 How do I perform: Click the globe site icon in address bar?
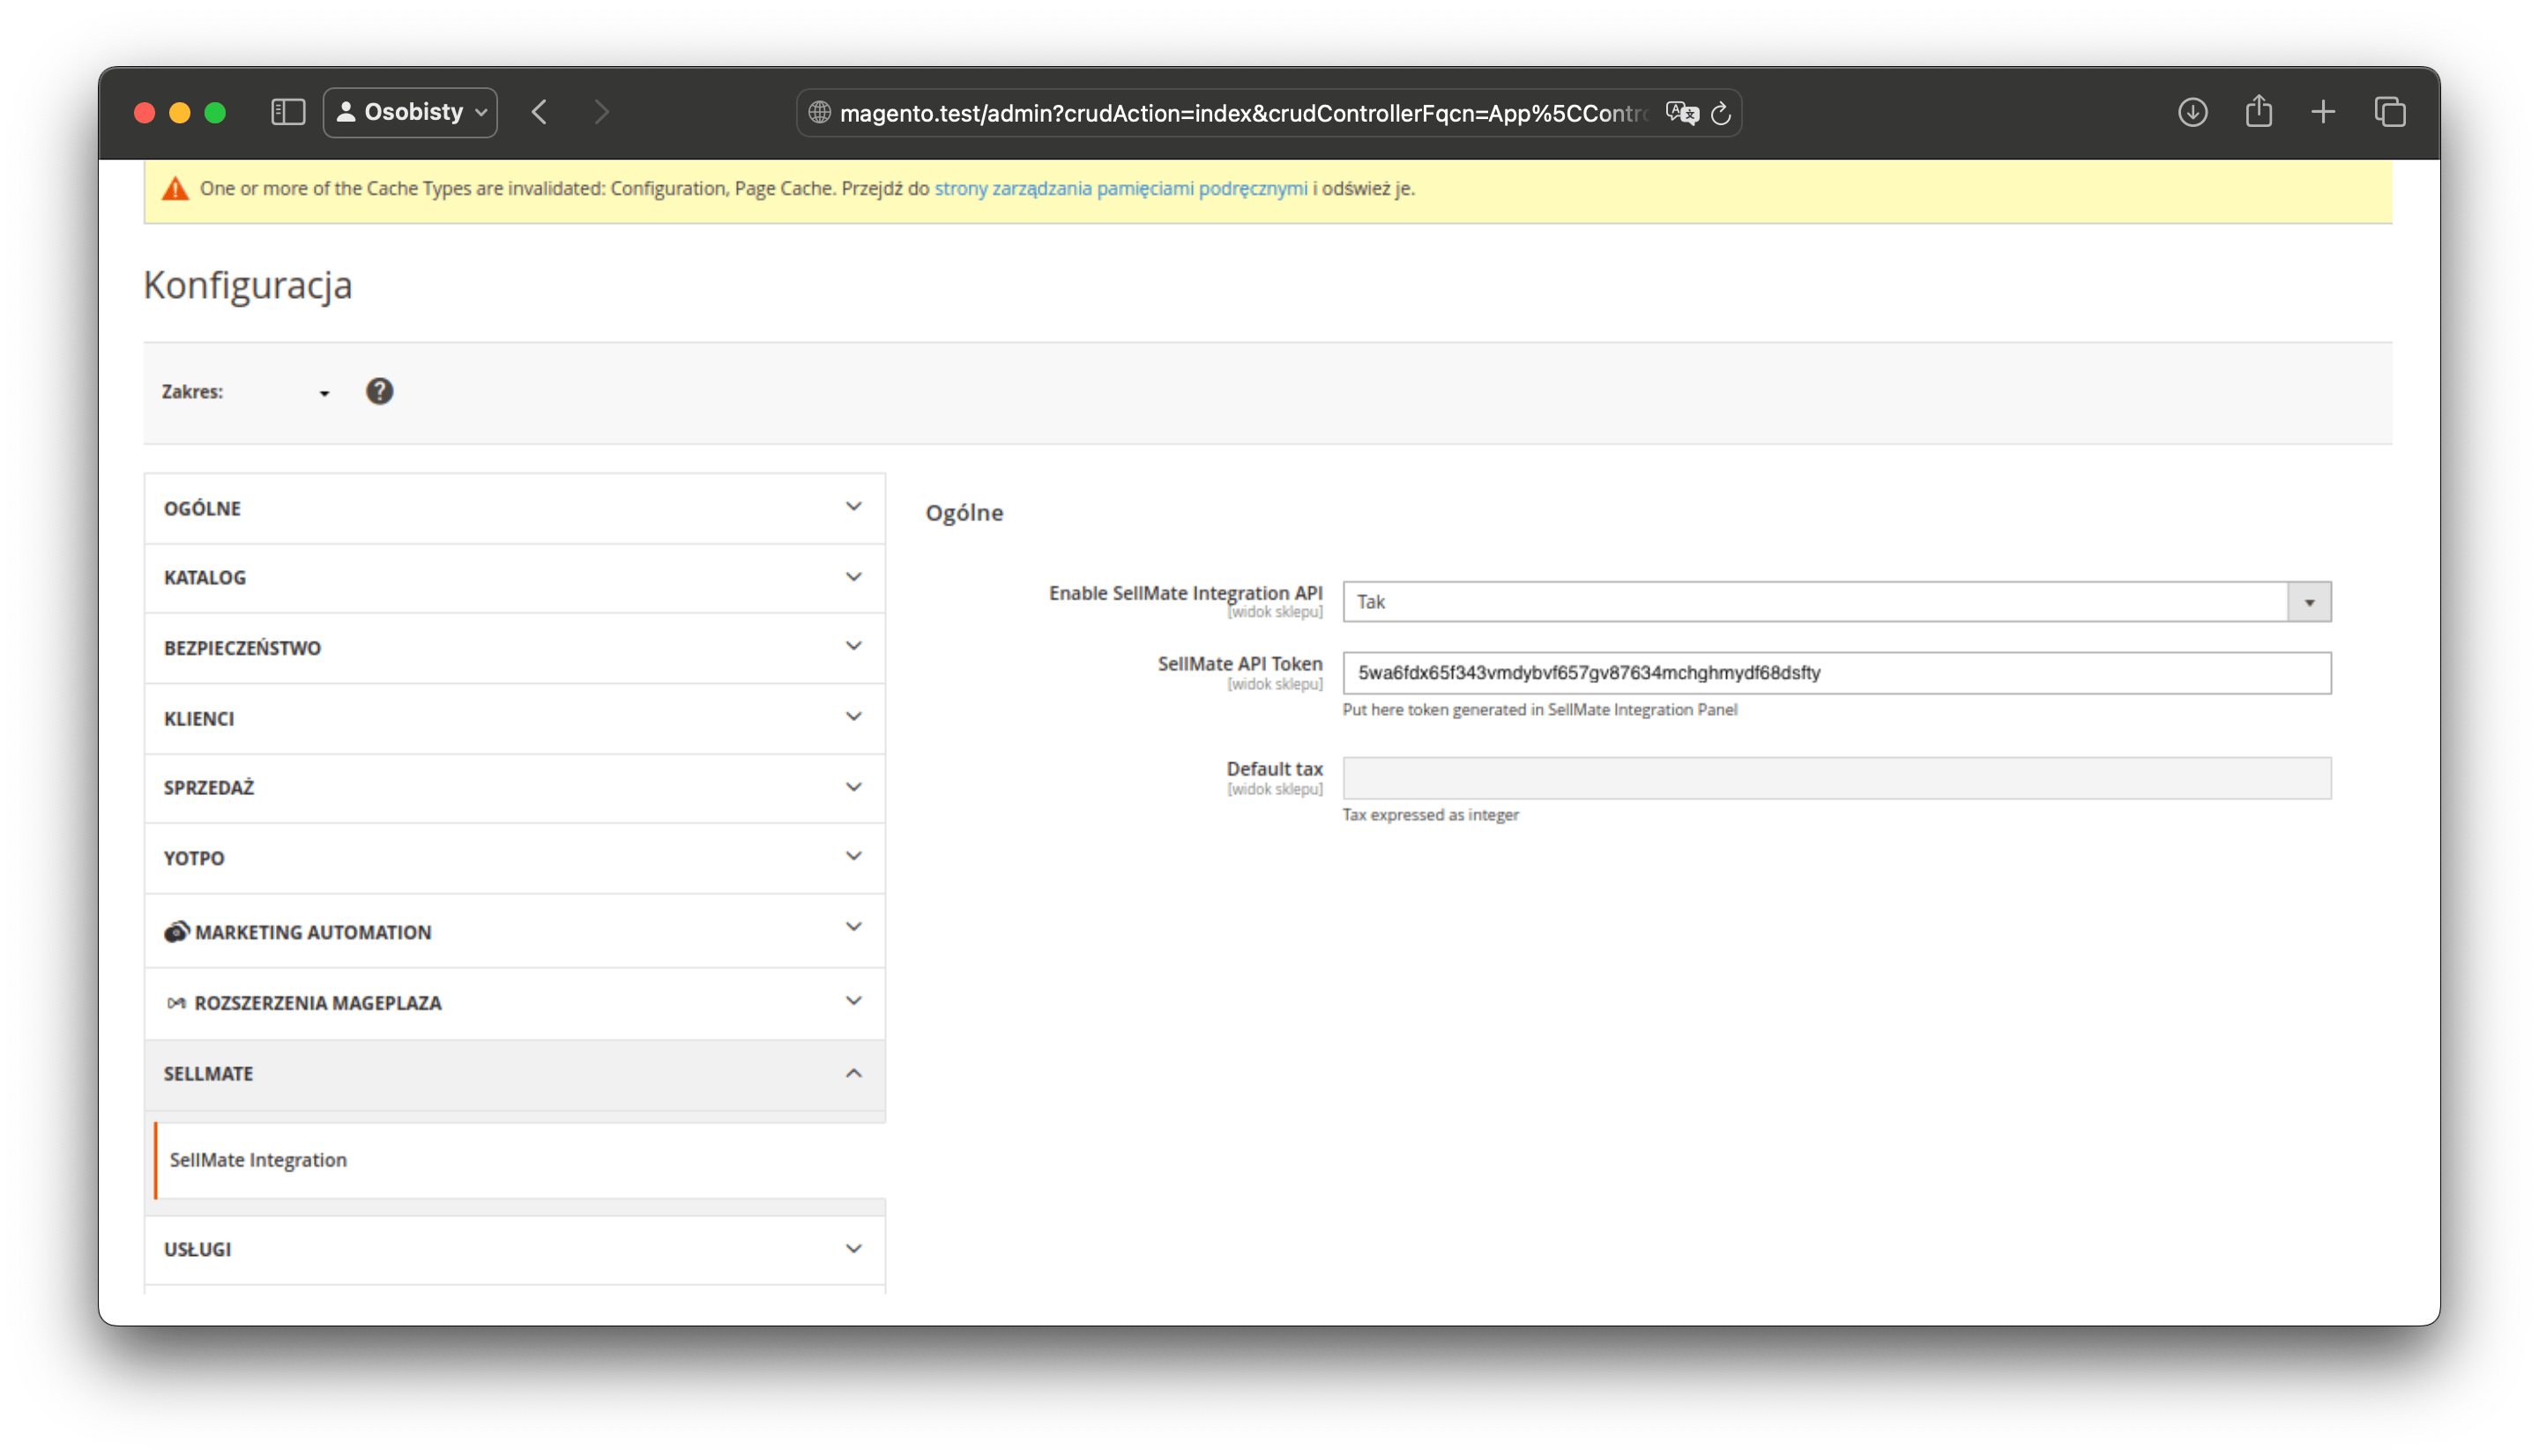[x=819, y=113]
